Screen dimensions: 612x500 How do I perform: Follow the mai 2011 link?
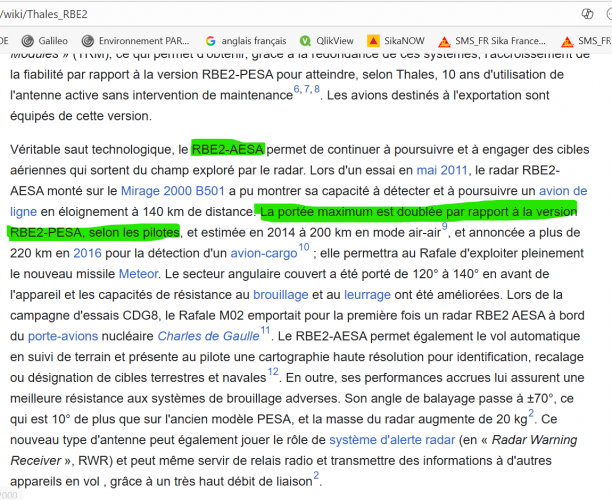coord(442,170)
